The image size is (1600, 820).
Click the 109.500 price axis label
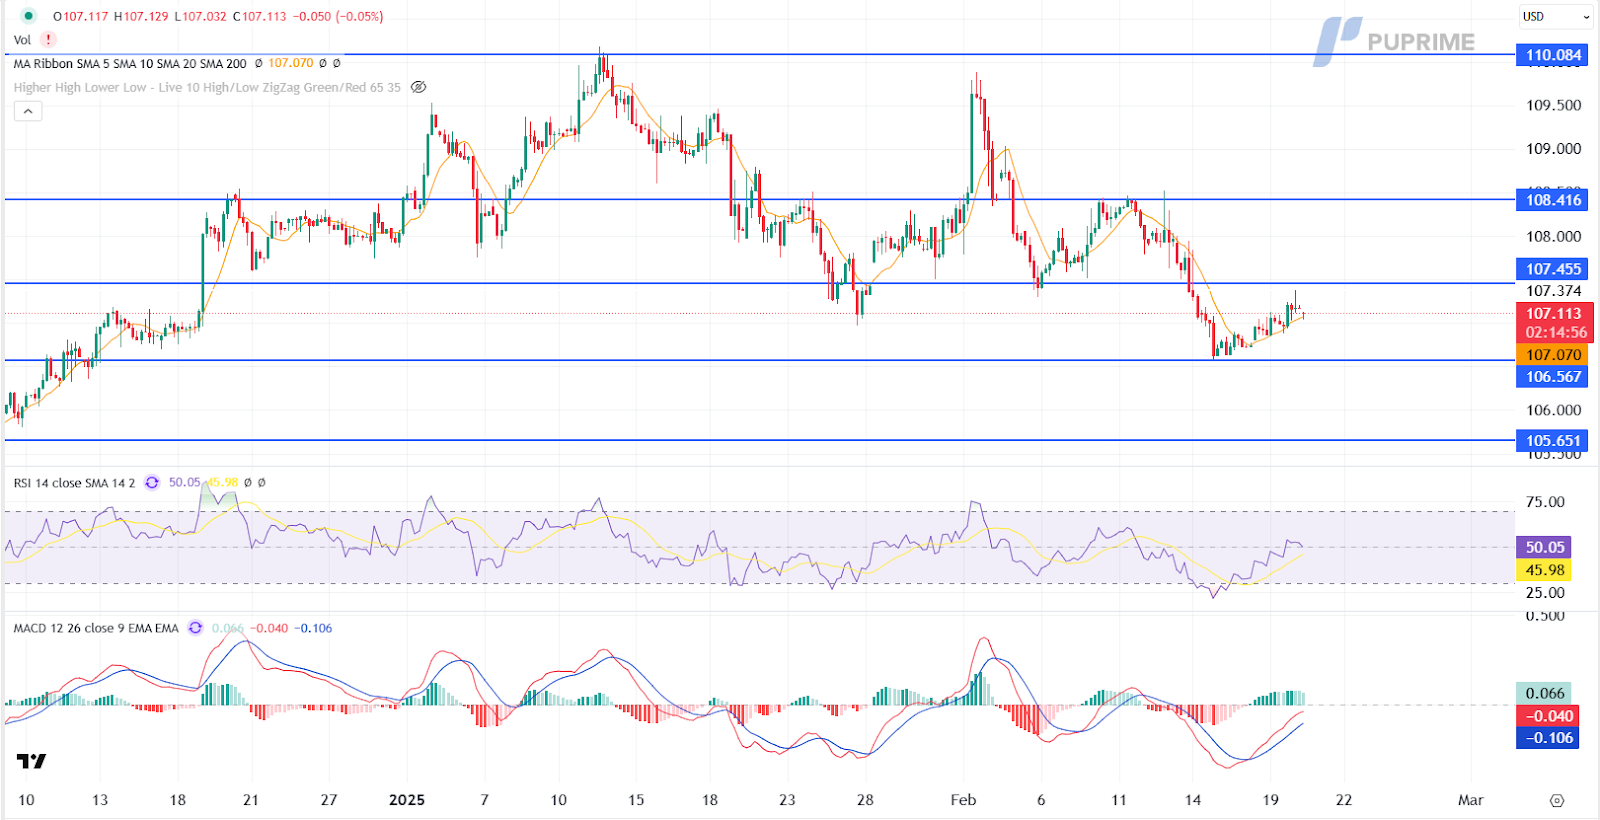(1553, 105)
